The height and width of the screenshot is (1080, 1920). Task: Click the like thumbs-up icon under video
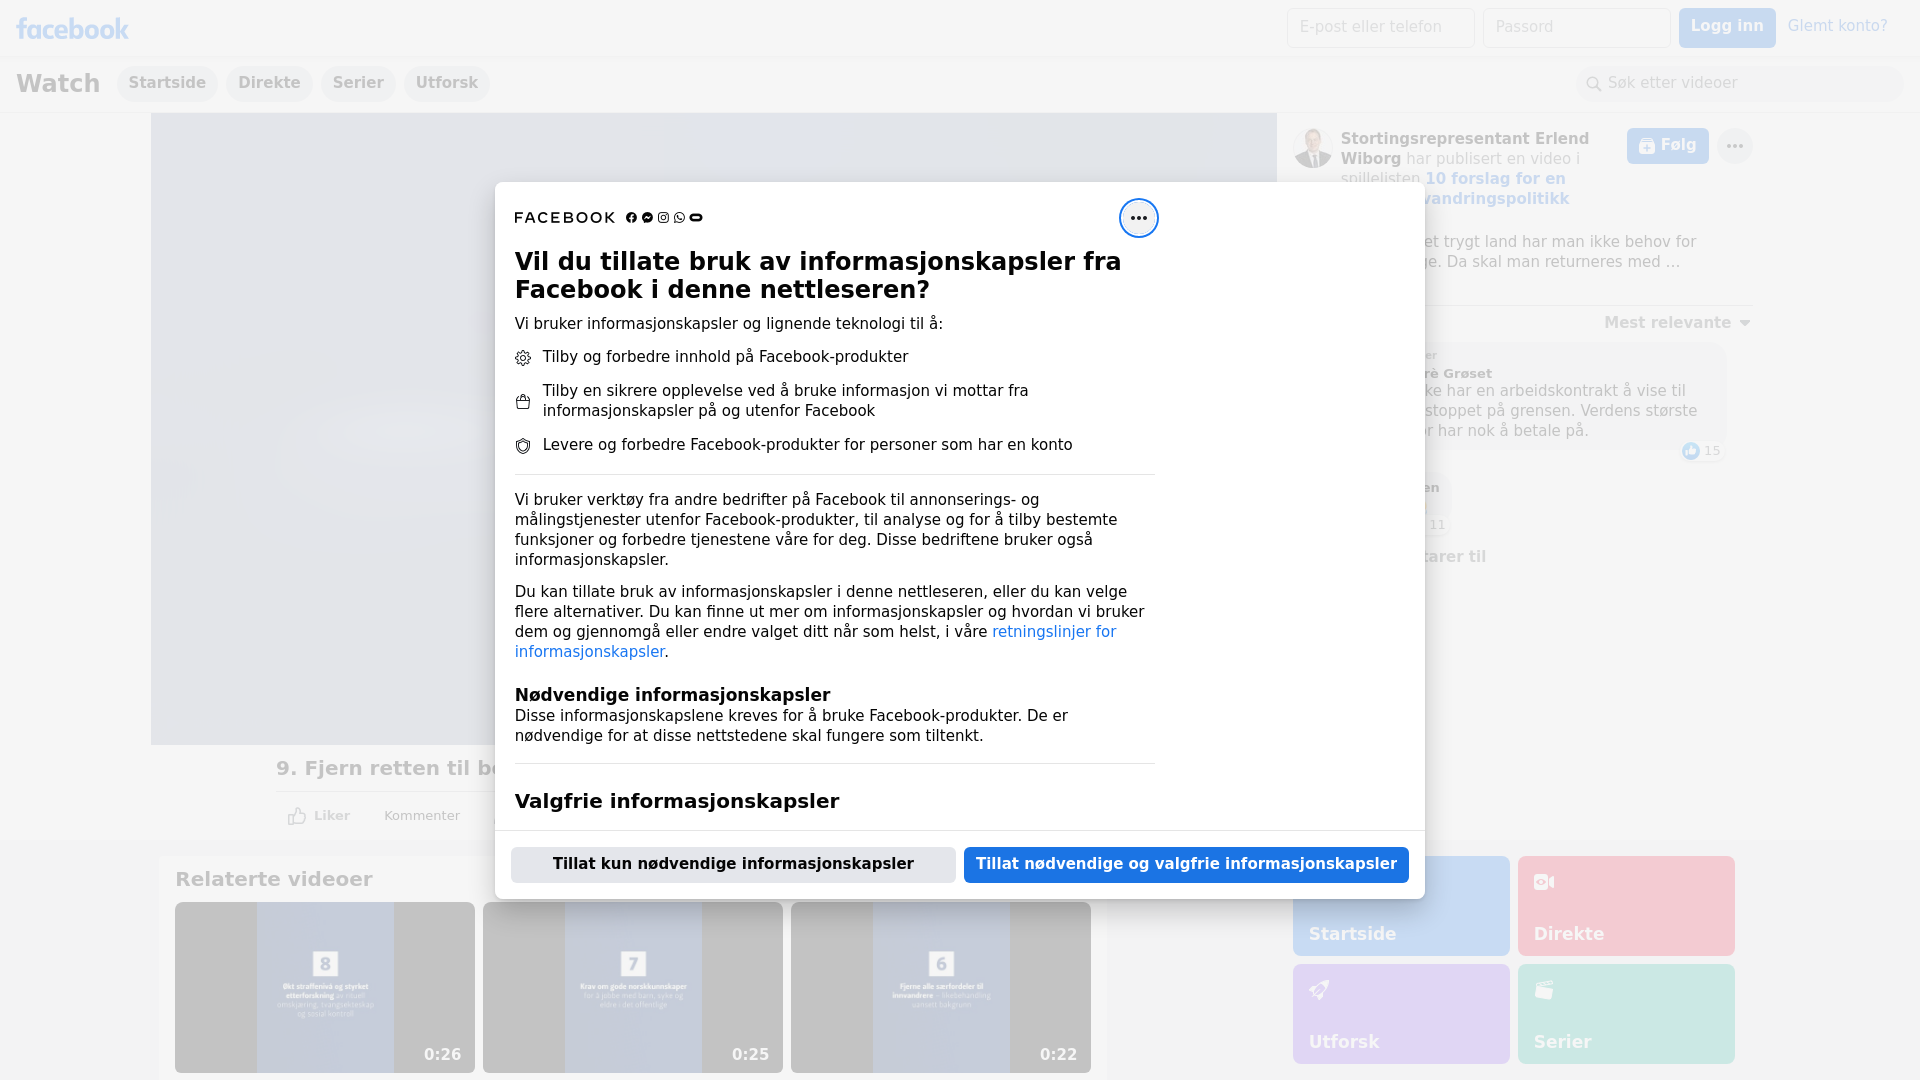[x=297, y=816]
